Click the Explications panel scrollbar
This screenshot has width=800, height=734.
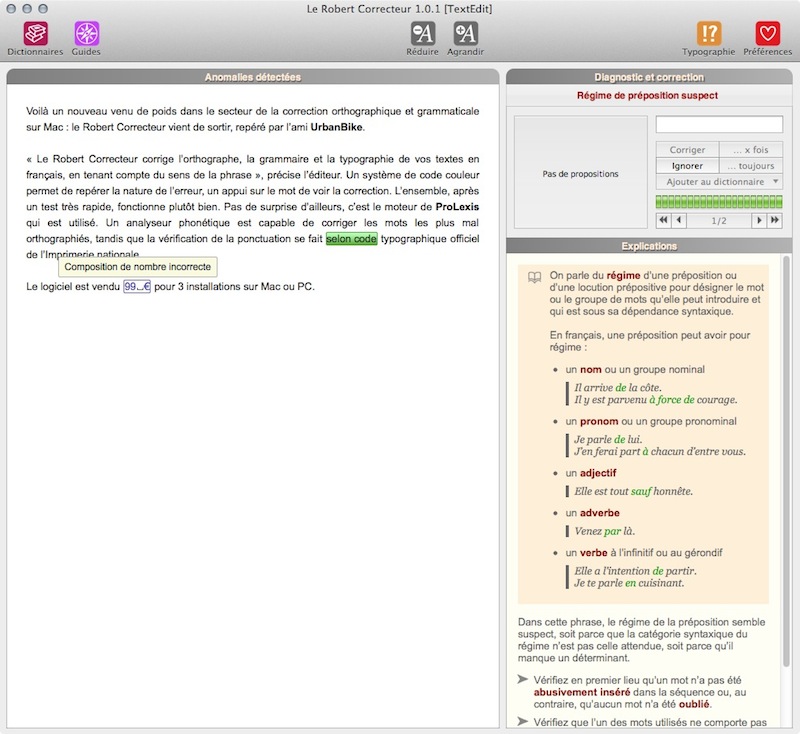pyautogui.click(x=786, y=459)
